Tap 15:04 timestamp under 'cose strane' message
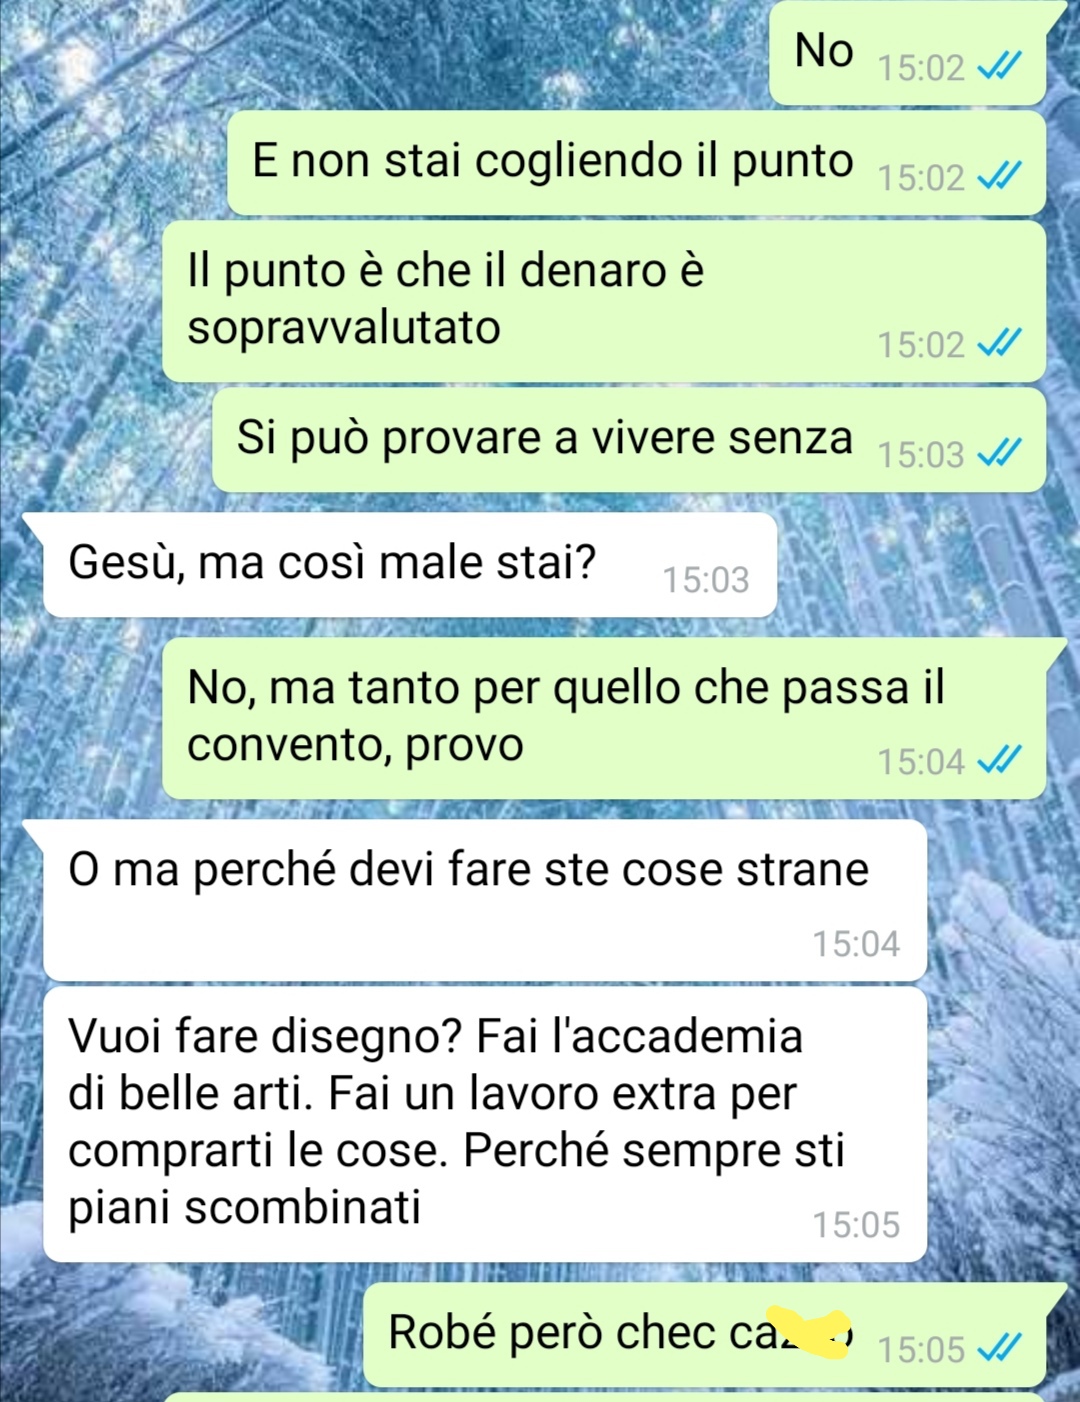Viewport: 1080px width, 1402px height. (856, 943)
